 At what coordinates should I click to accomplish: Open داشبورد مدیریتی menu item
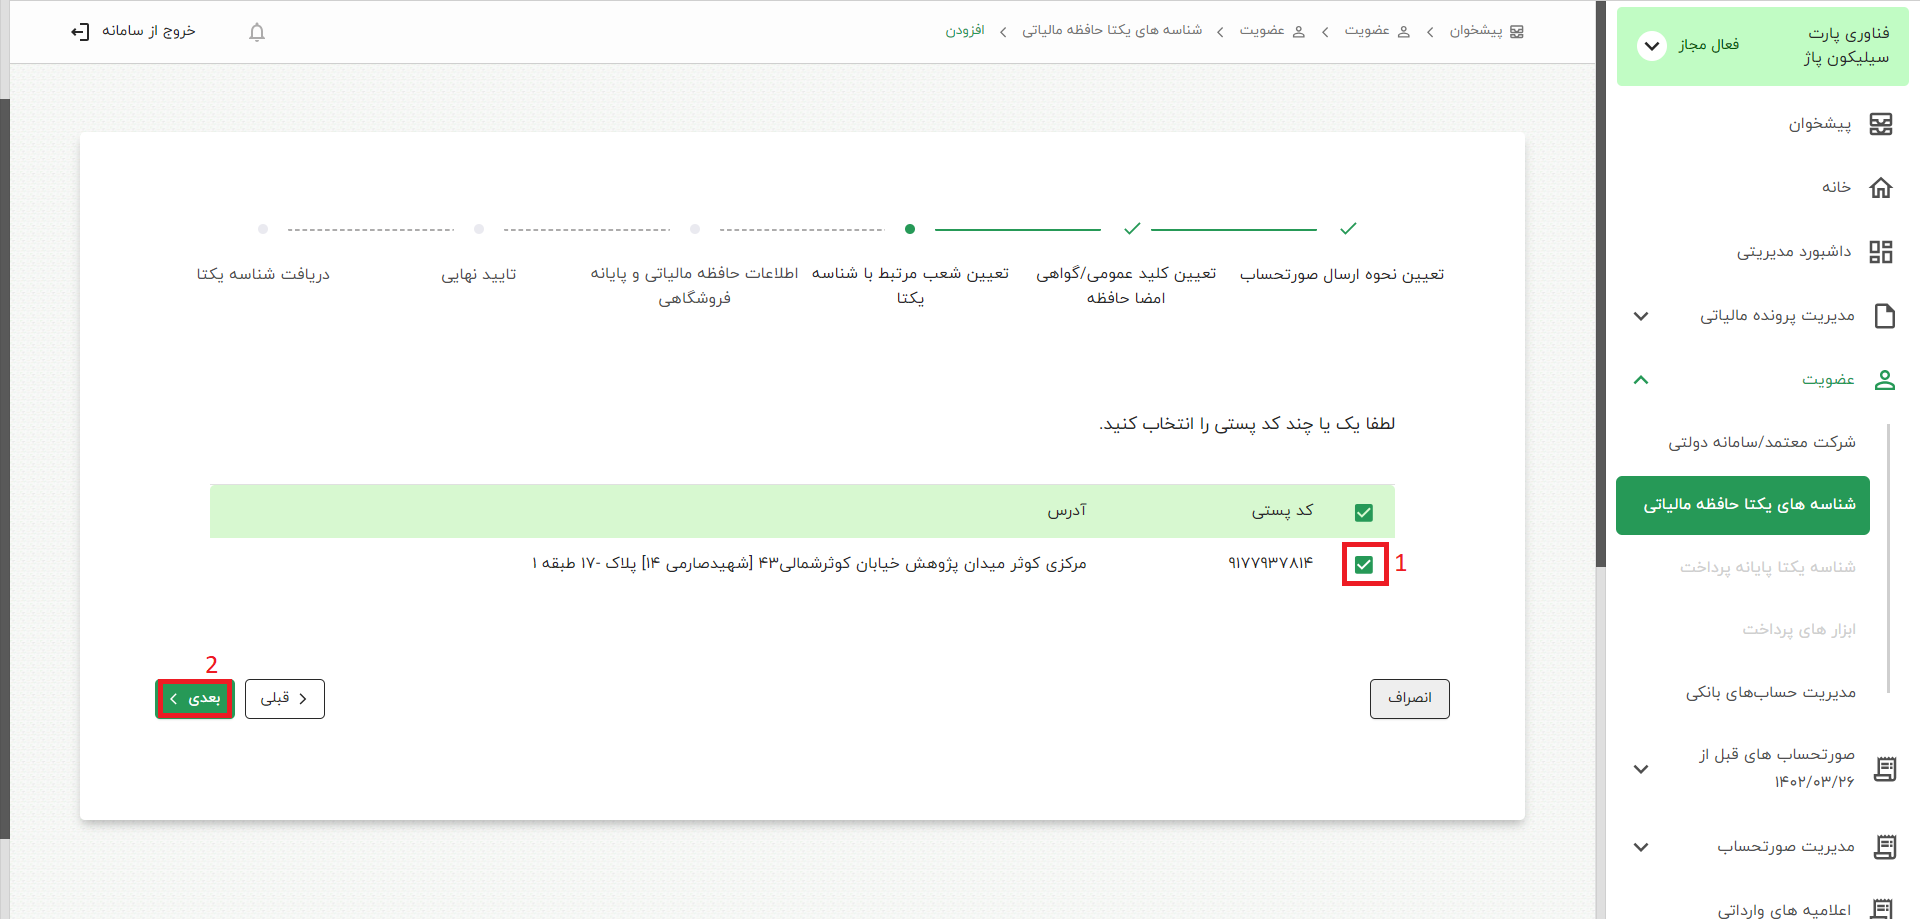pos(1794,252)
